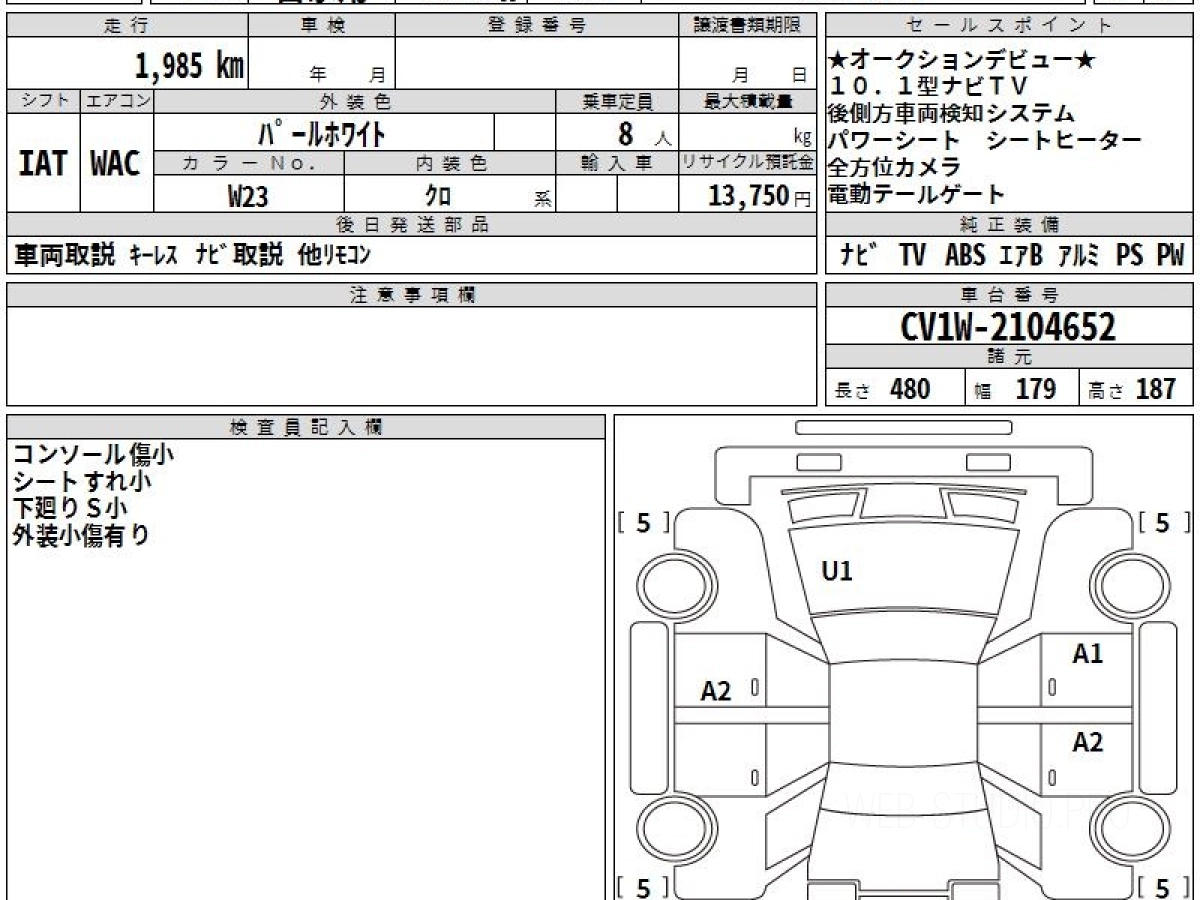This screenshot has width=1200, height=900.
Task: Select the WAC air conditioner cell
Action: [x=116, y=163]
